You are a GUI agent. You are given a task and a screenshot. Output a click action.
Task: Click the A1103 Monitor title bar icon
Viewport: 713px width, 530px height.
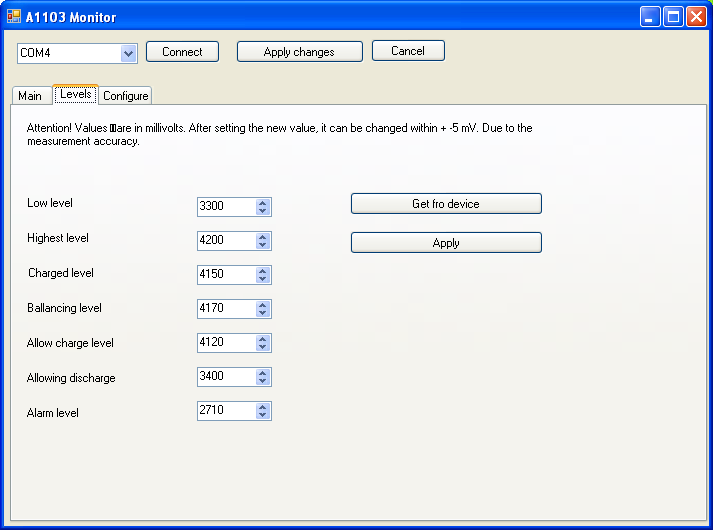tap(14, 17)
